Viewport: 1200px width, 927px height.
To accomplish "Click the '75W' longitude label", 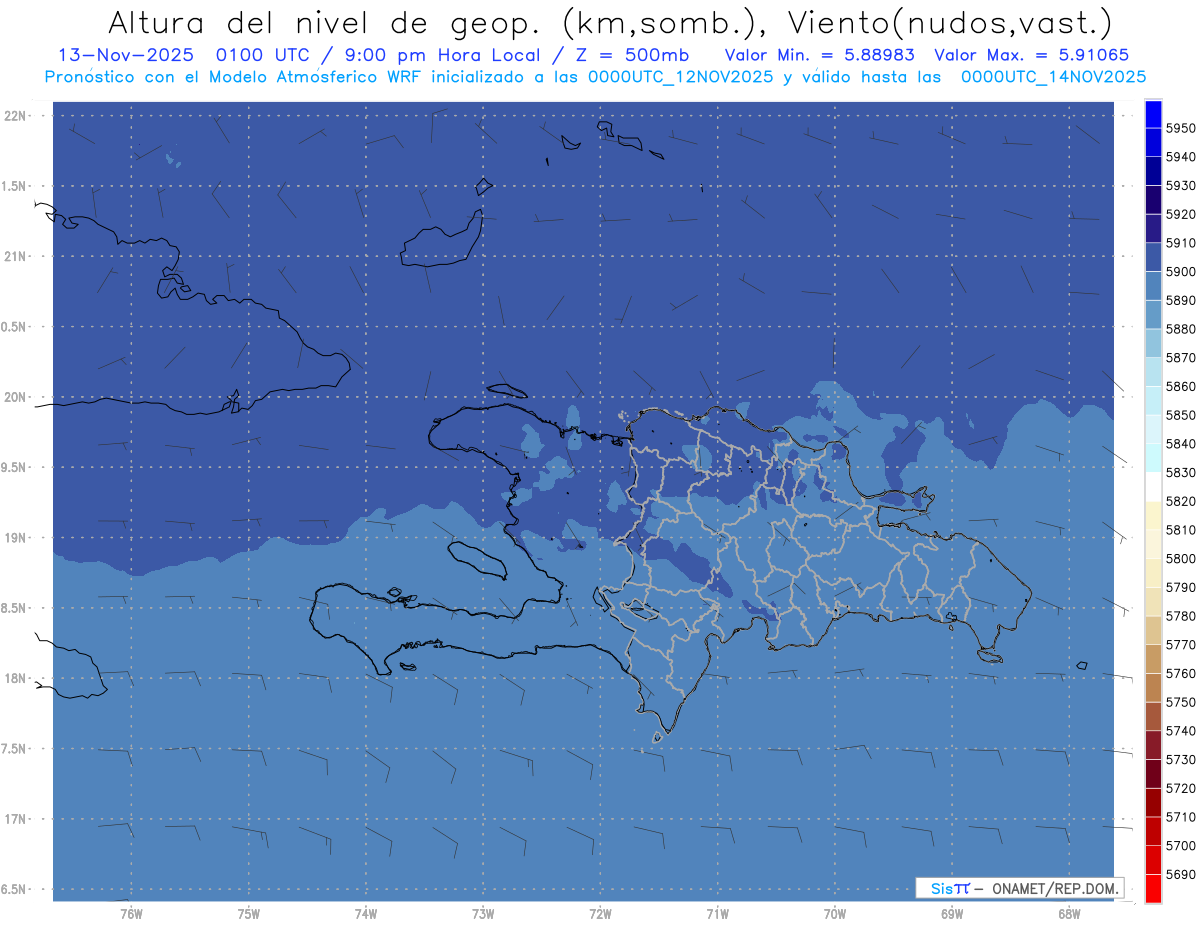I will 249,914.
